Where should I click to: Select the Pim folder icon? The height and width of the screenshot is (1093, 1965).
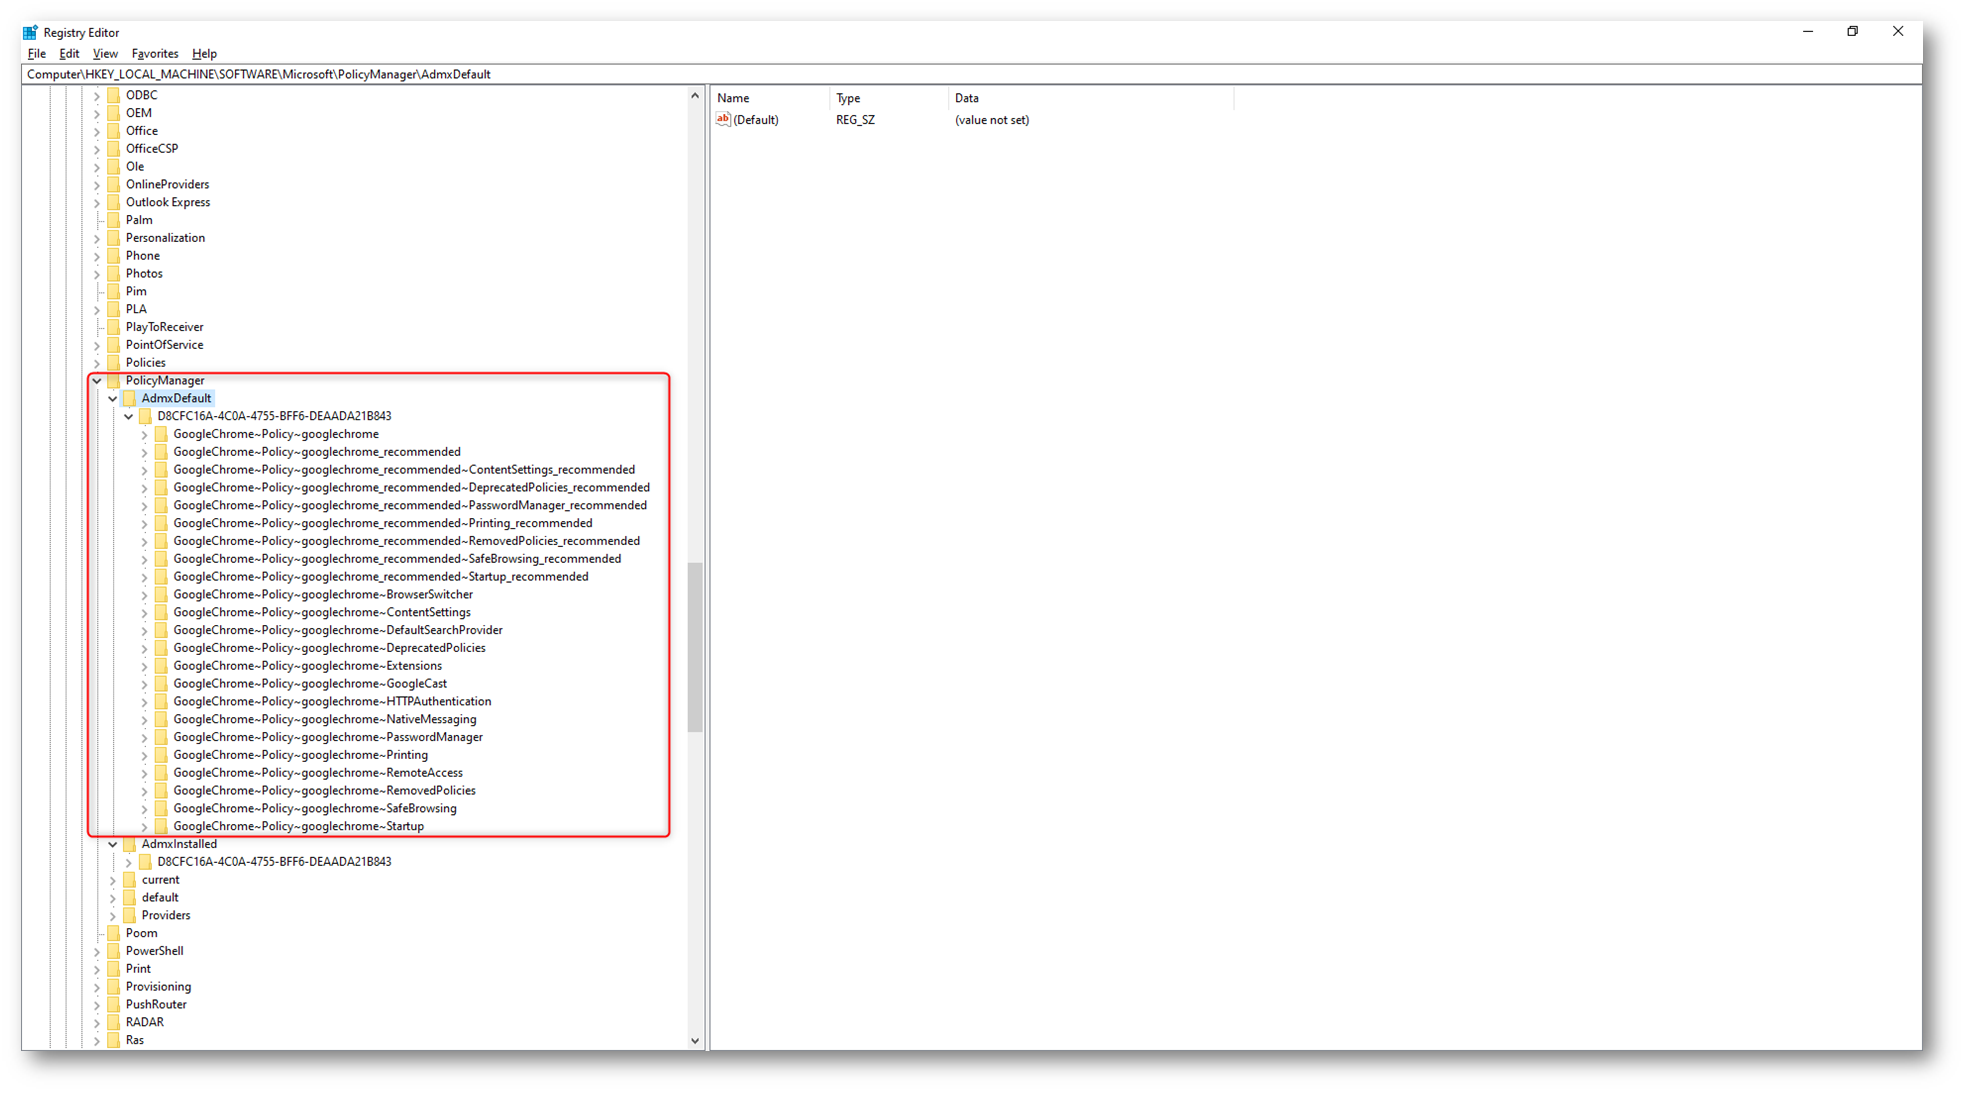(114, 292)
